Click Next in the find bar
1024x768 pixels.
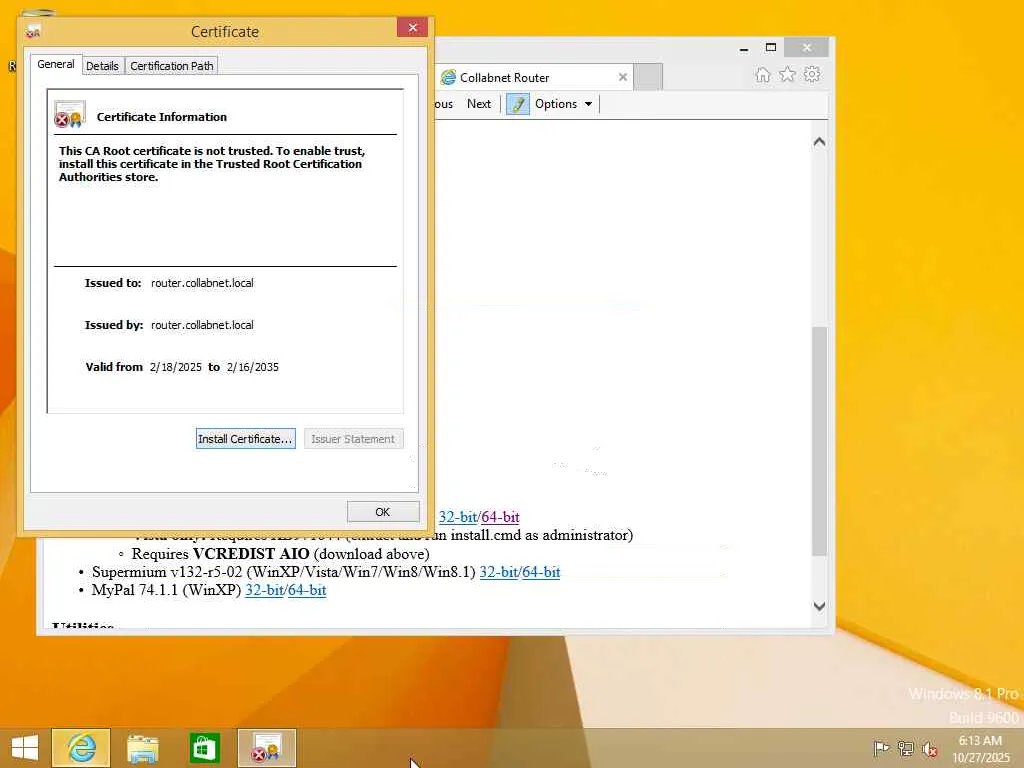click(x=479, y=104)
